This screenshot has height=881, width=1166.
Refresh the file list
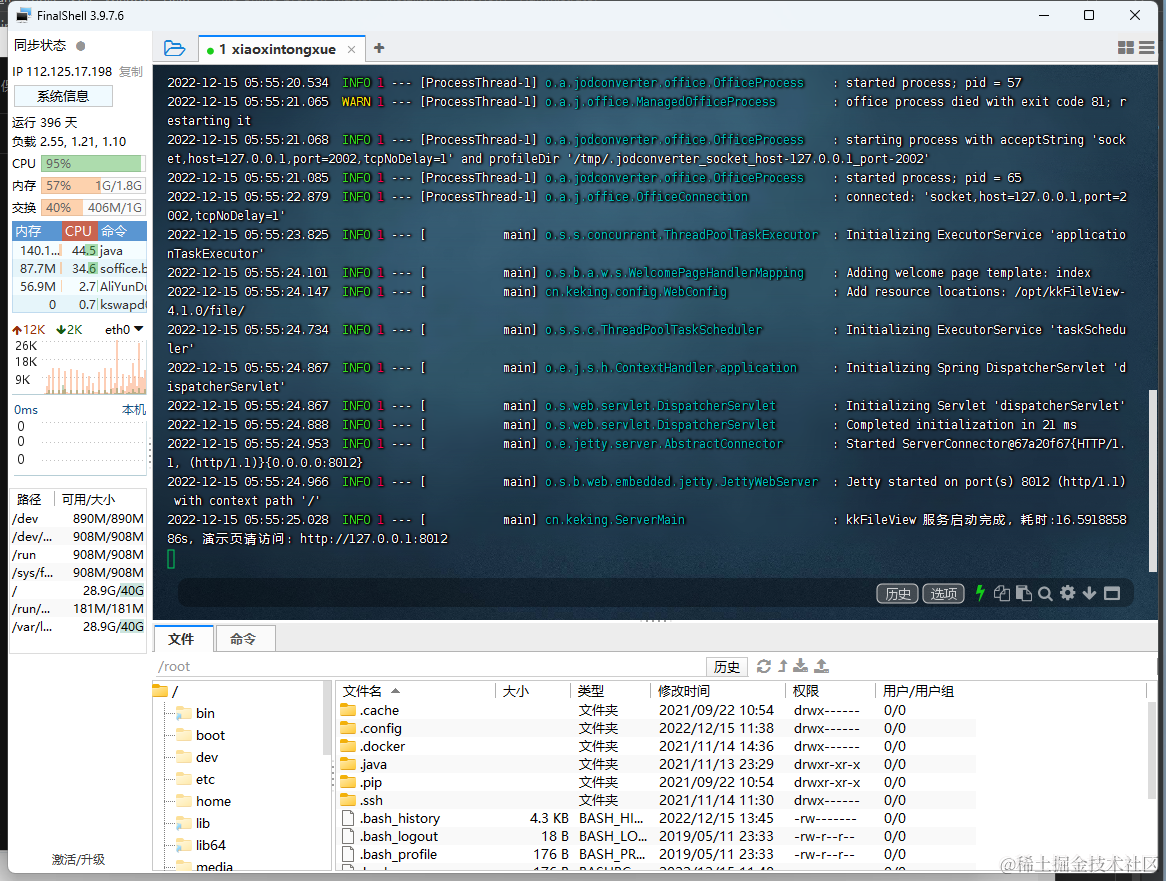click(x=764, y=666)
